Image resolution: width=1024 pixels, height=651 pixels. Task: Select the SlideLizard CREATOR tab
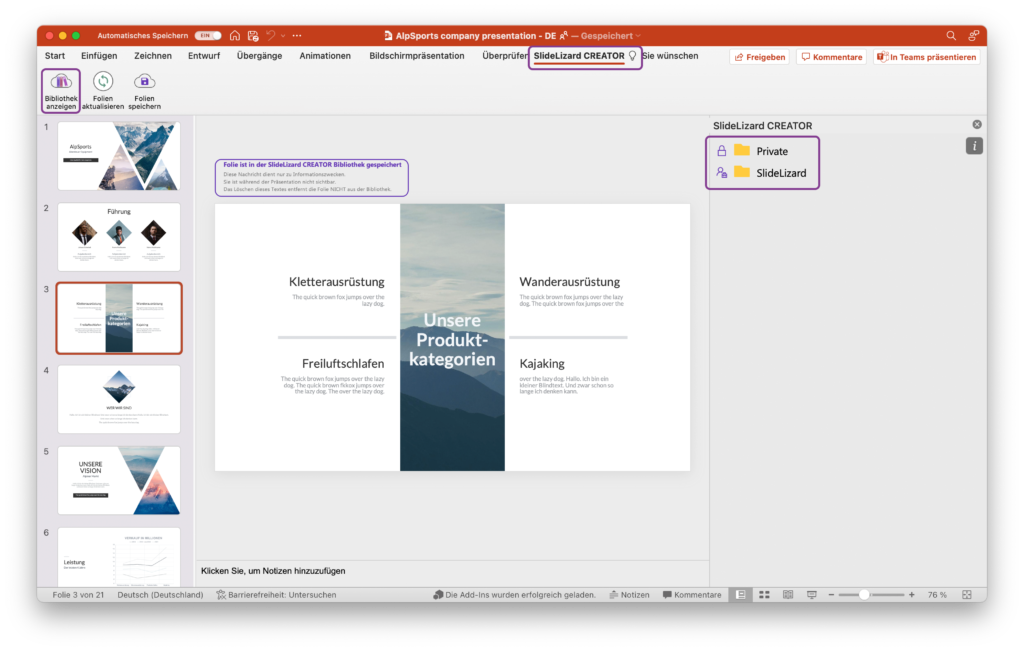click(x=579, y=56)
